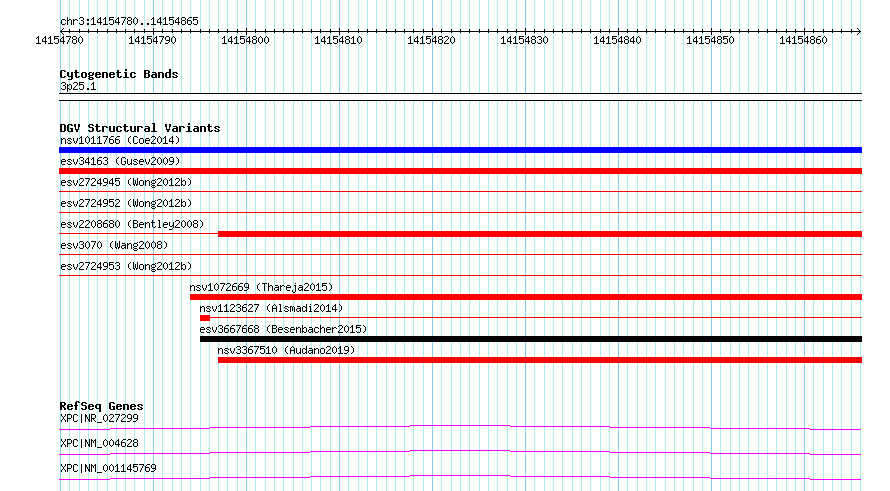The image size is (890, 491).
Task: Select ruler position 14154810
Action: pyautogui.click(x=338, y=40)
